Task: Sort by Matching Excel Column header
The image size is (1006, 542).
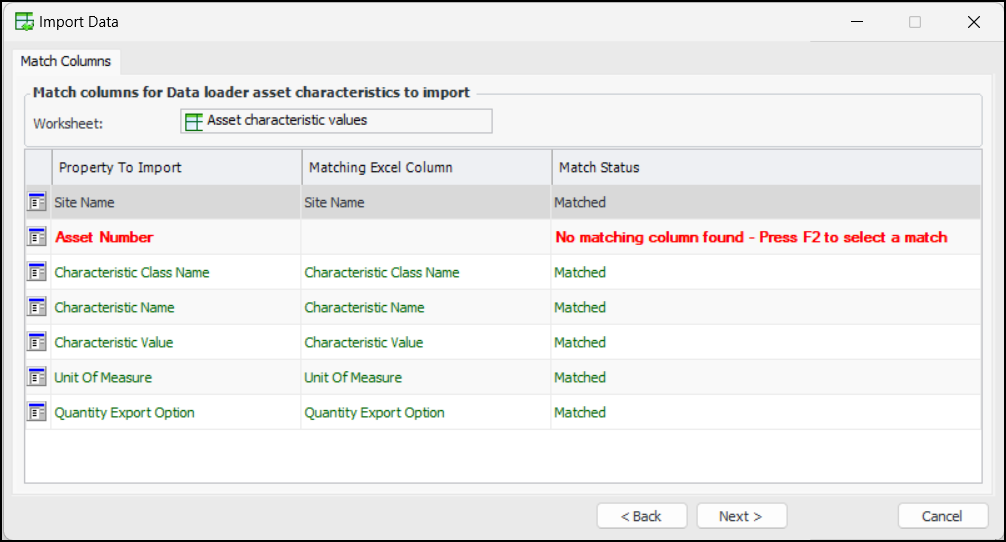Action: click(x=426, y=167)
